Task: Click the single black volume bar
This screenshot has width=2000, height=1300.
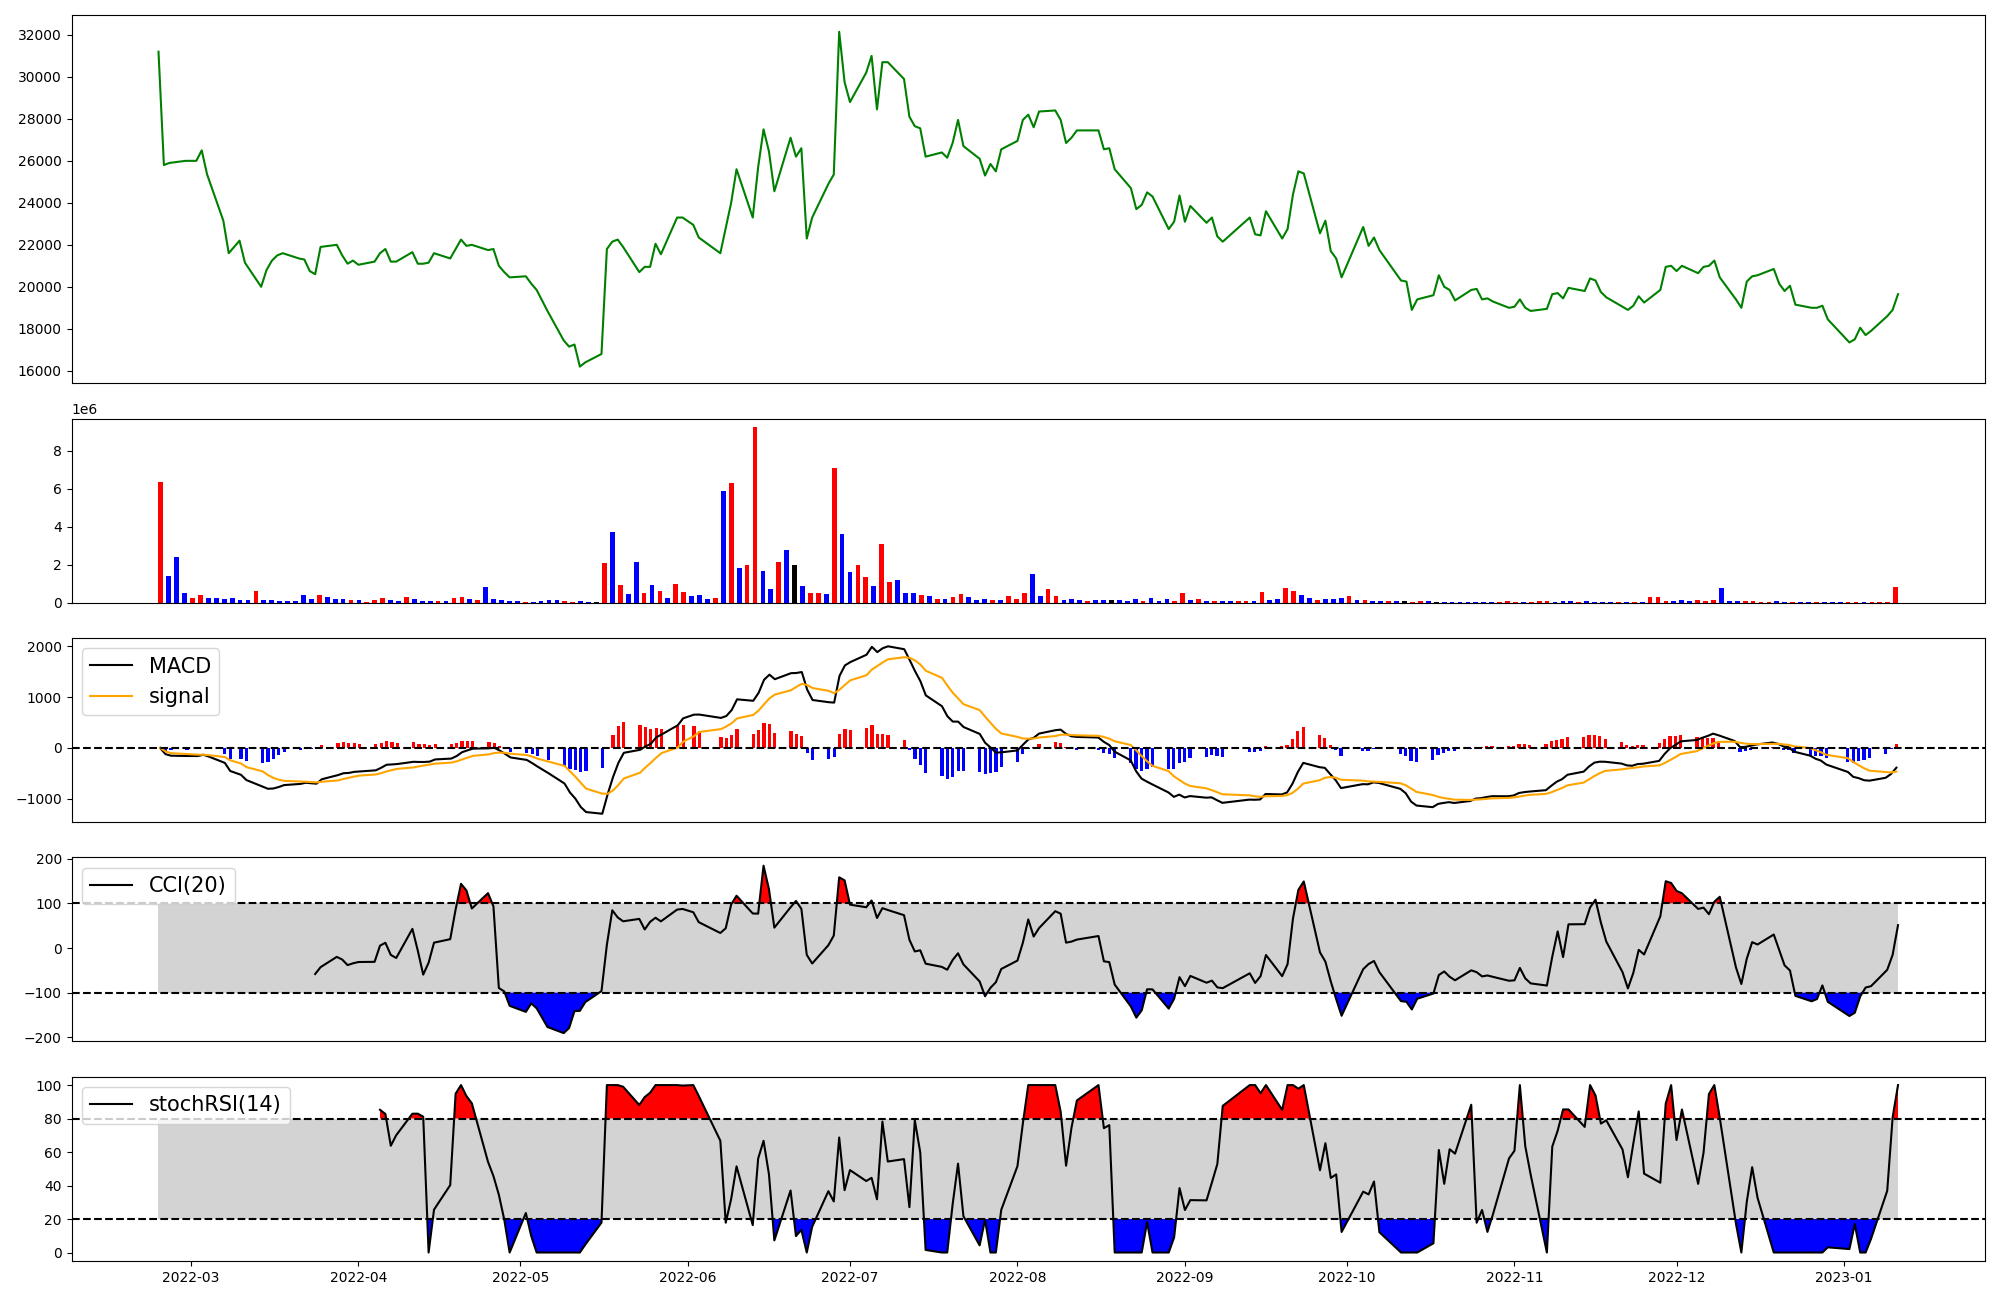Action: tap(795, 584)
